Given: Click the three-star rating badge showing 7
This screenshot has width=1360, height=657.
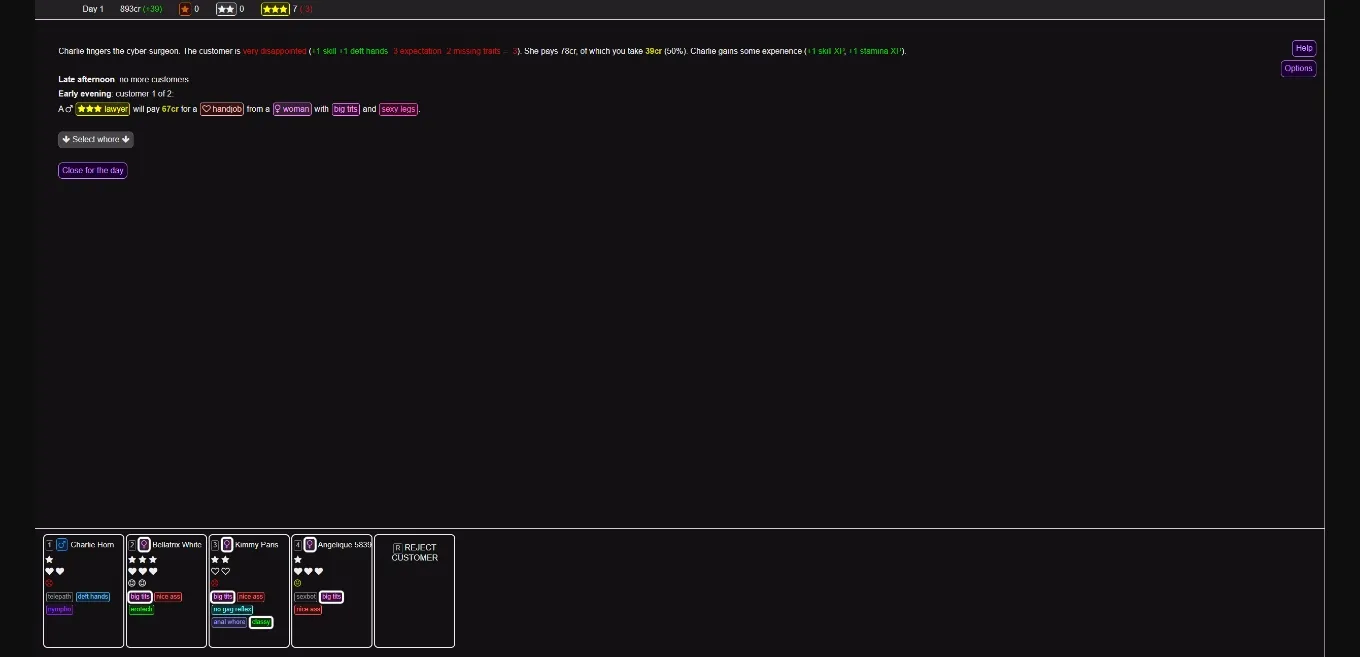Looking at the screenshot, I should (275, 9).
